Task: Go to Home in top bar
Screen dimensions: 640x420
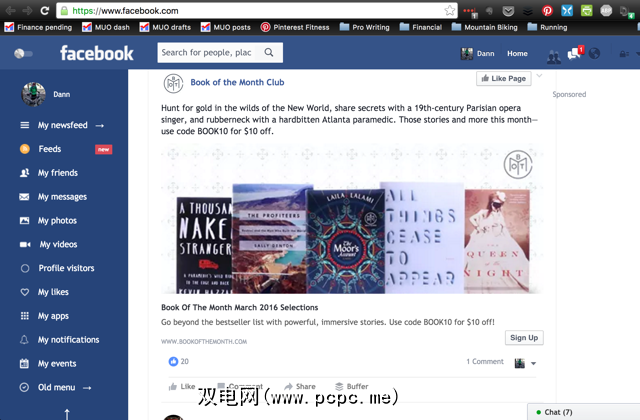Action: click(517, 53)
